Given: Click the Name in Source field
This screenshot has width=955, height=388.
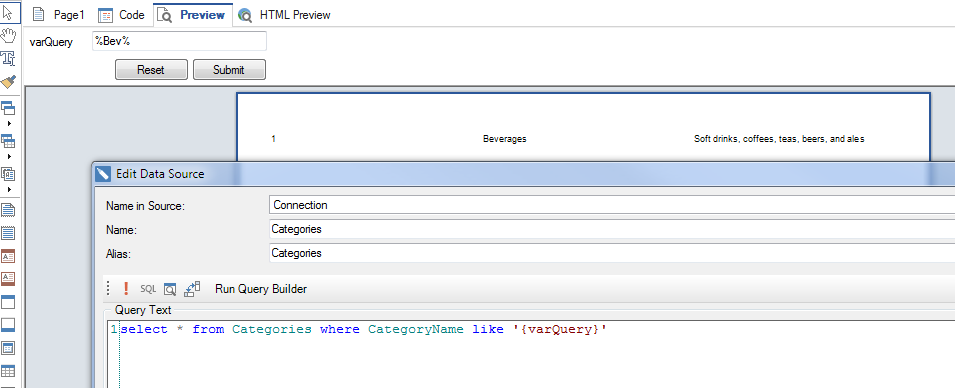Looking at the screenshot, I should pos(611,205).
